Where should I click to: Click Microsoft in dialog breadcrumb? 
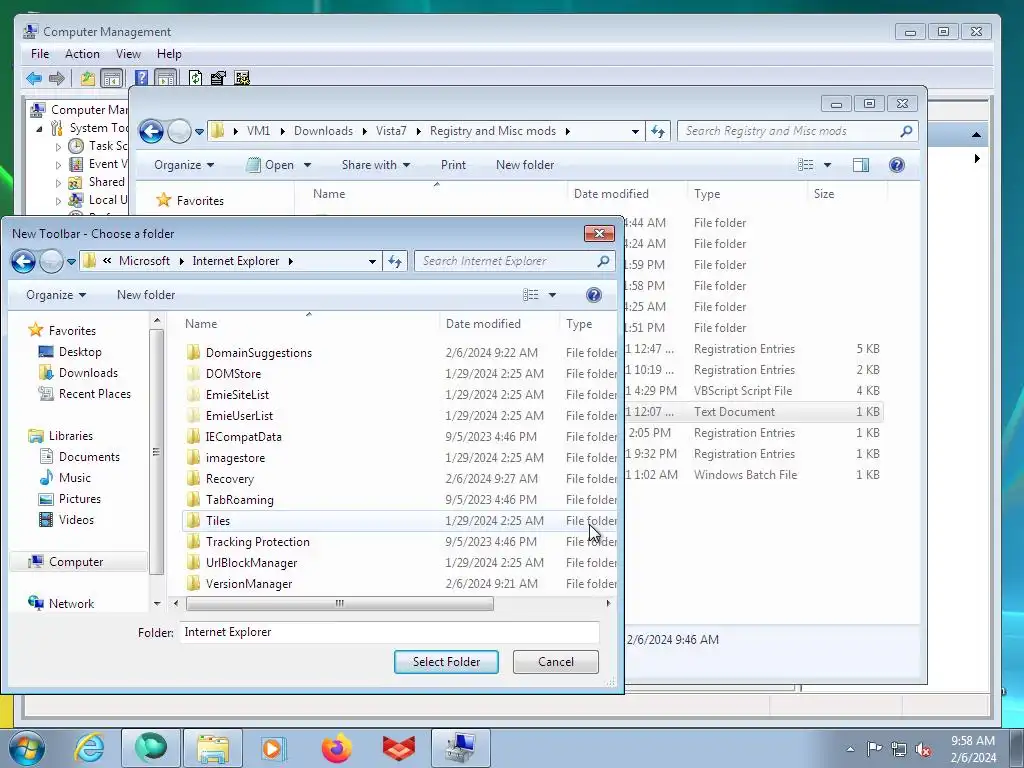point(144,261)
